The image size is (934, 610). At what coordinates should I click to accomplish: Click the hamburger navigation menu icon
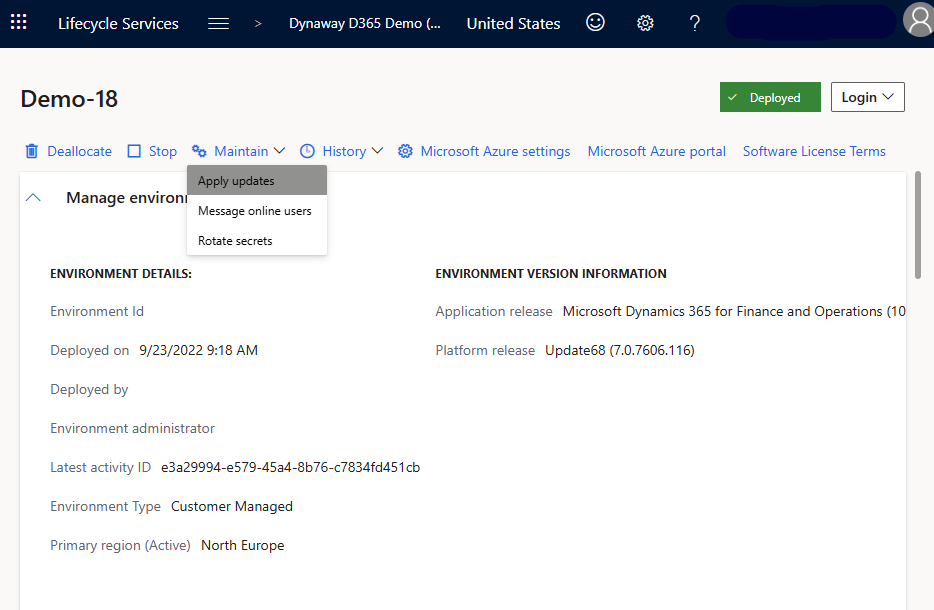(x=218, y=23)
